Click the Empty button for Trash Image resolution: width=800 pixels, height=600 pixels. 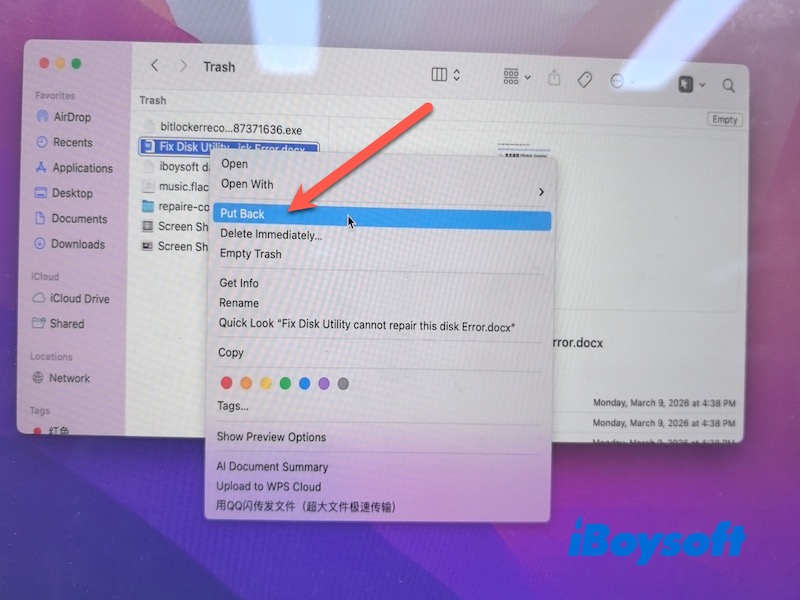point(725,119)
